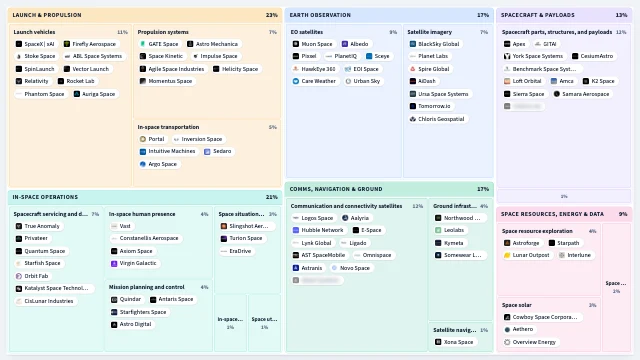Screen dimensions: 640x360
Task: Expand the narrow Space... 2% tile
Action: tap(616, 287)
